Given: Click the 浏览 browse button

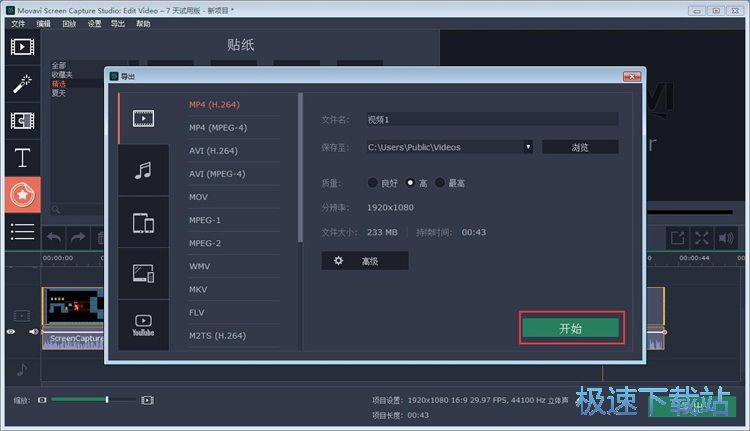Looking at the screenshot, I should [580, 147].
